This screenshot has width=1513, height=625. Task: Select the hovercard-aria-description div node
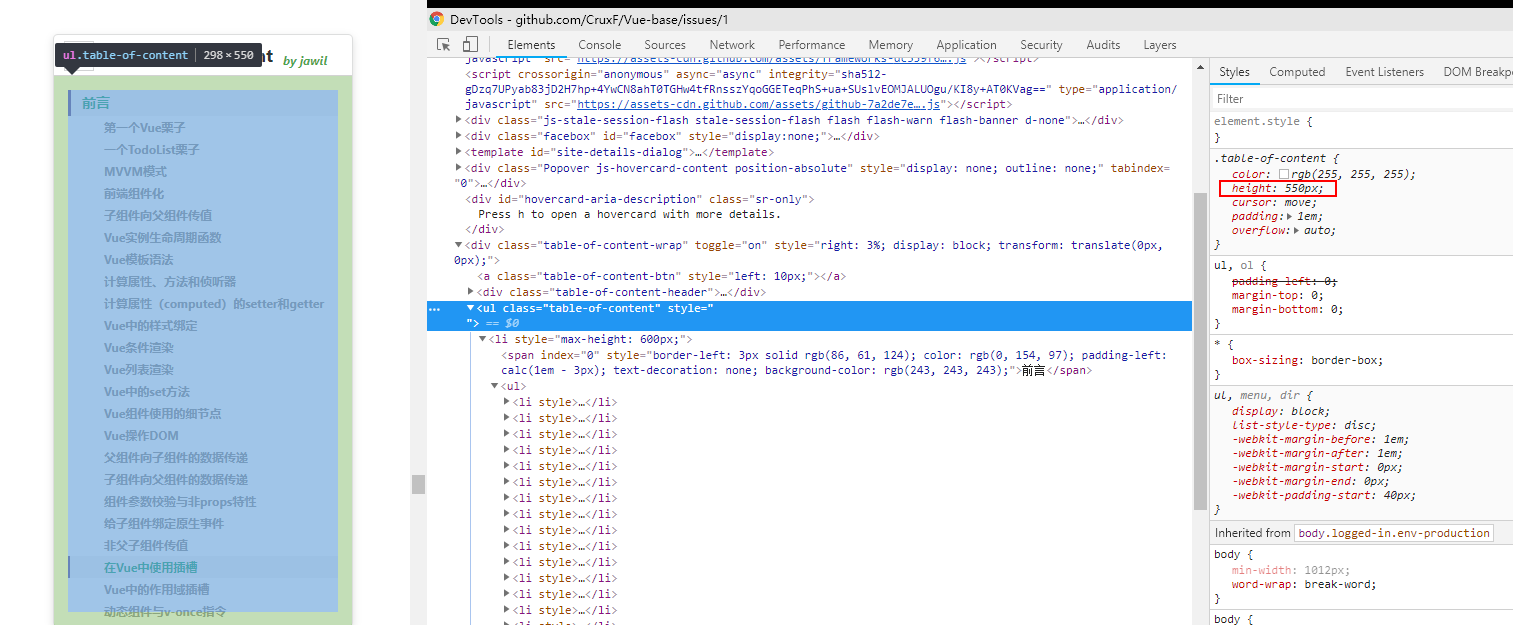640,199
